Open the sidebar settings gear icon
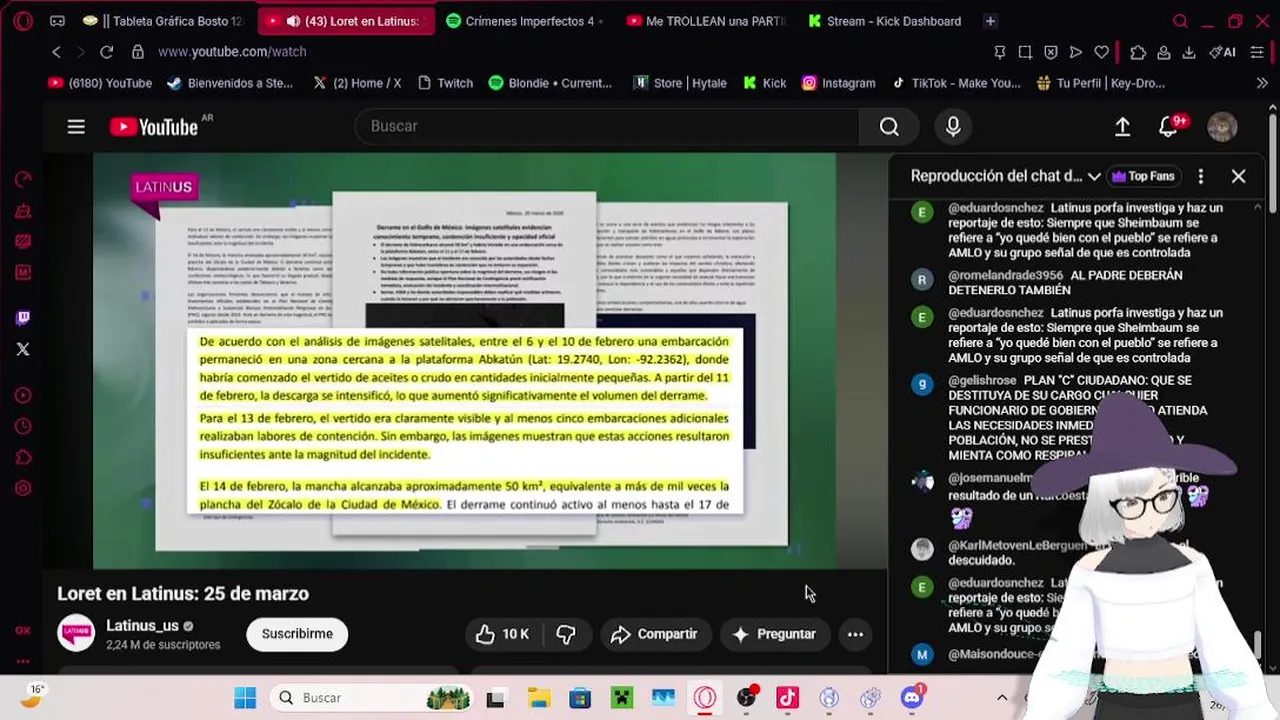 tap(23, 489)
